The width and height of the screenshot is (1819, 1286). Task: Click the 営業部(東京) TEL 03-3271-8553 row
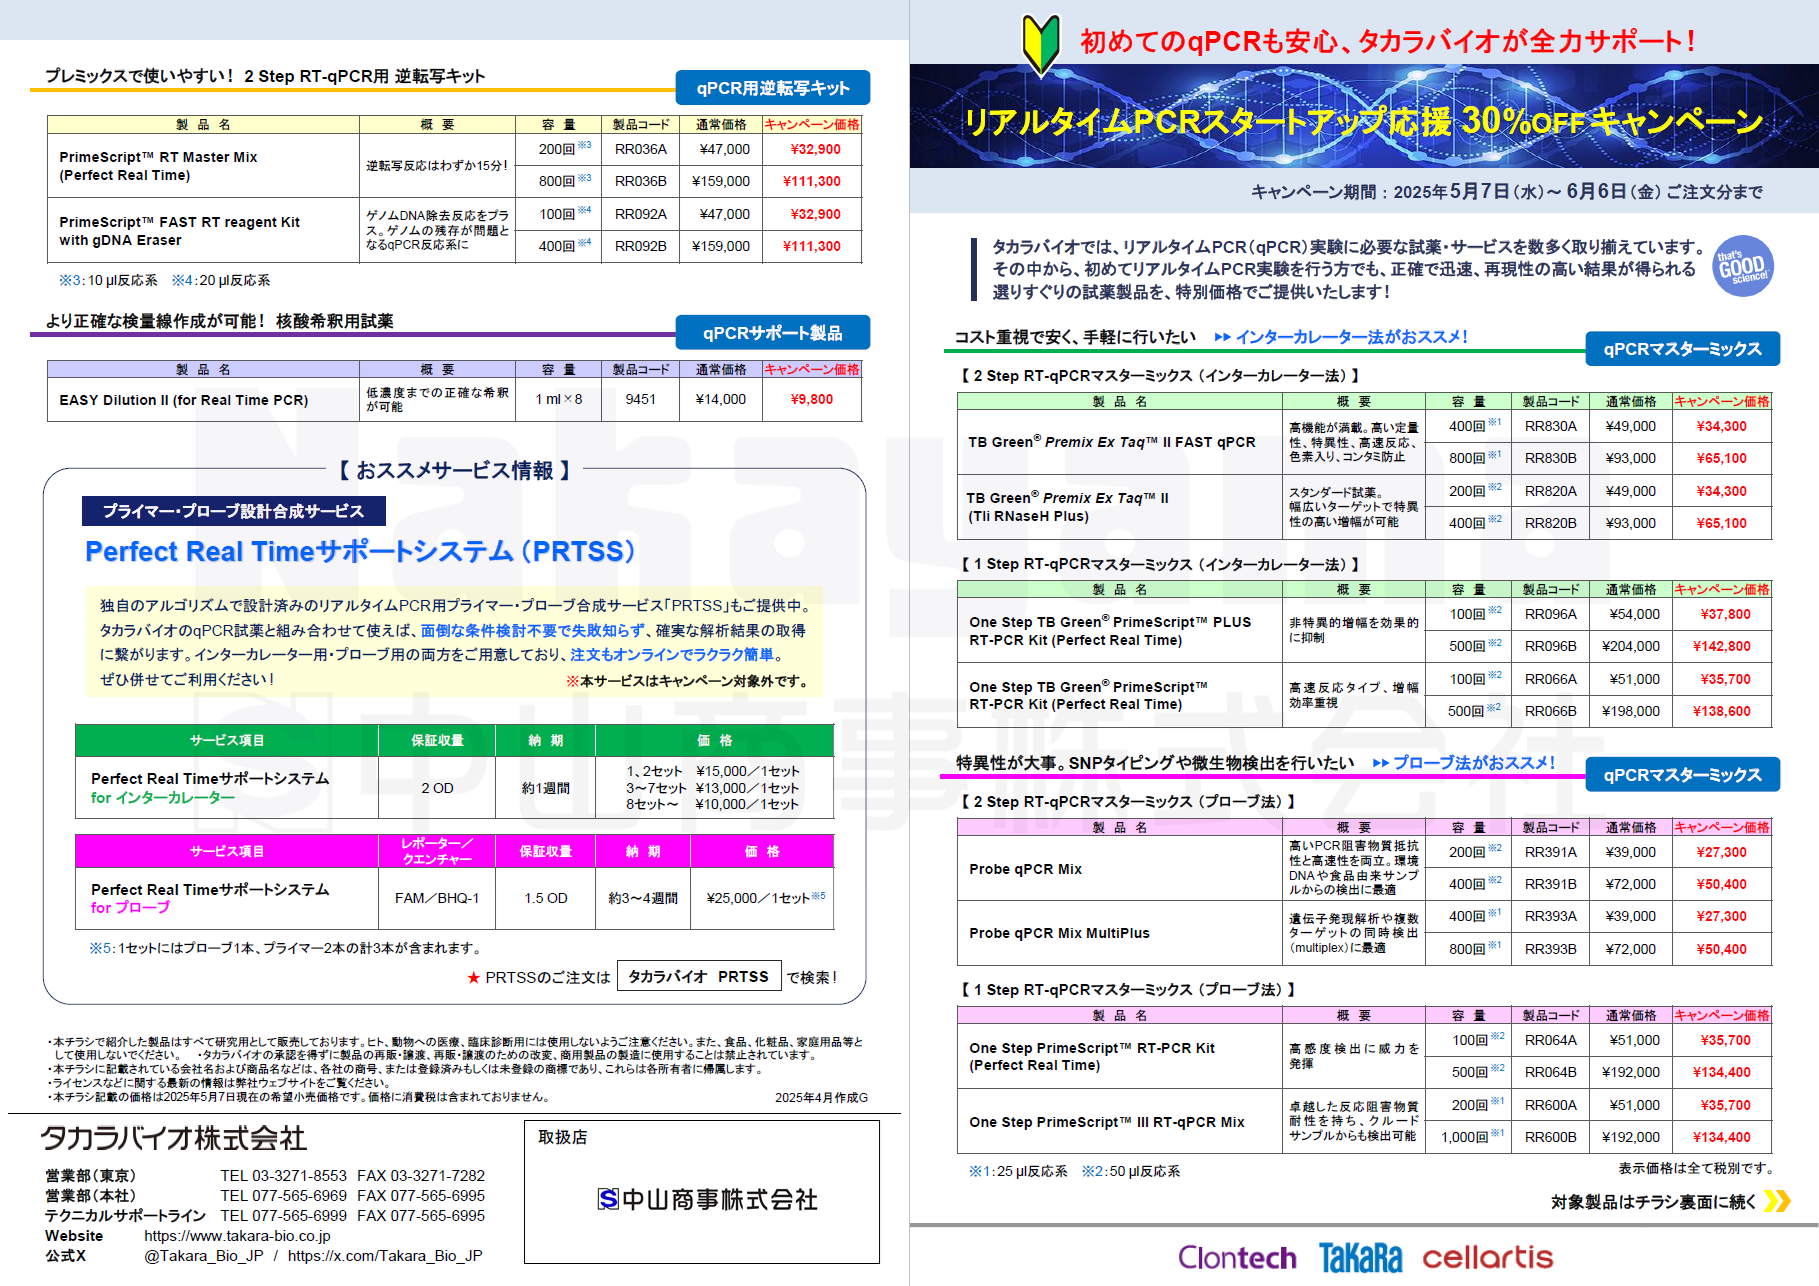point(265,1176)
